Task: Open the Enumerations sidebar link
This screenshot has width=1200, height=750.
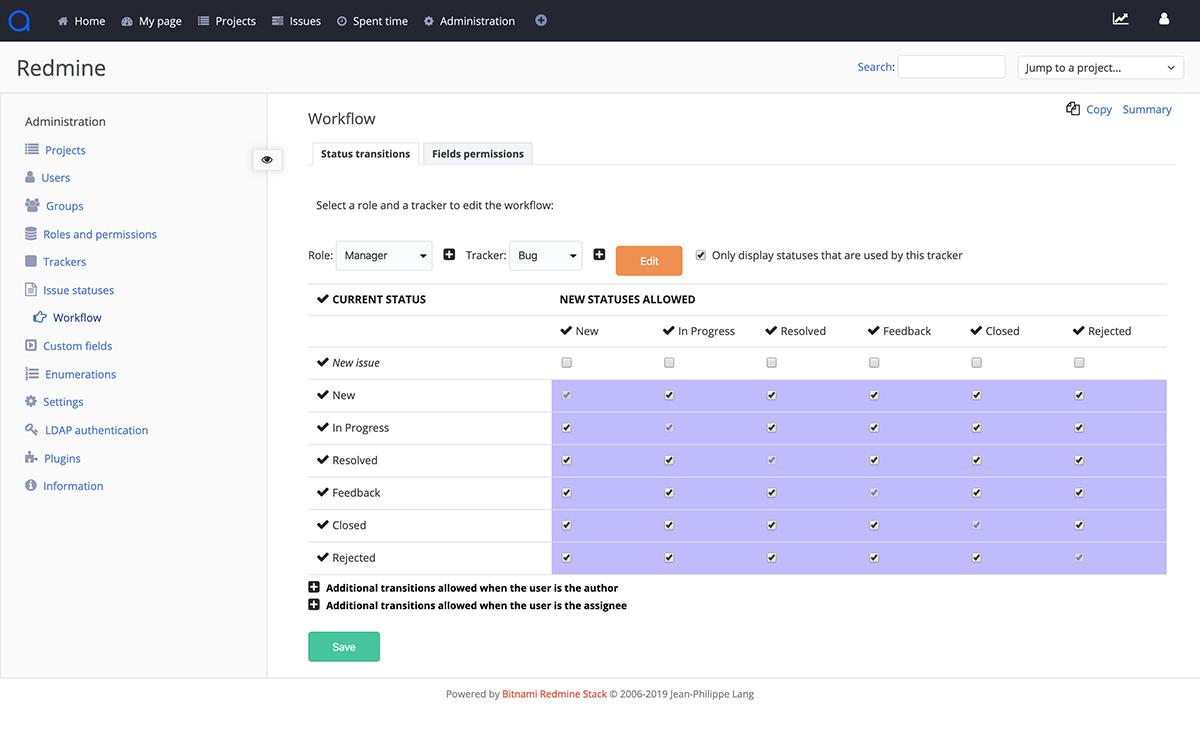Action: tap(80, 374)
